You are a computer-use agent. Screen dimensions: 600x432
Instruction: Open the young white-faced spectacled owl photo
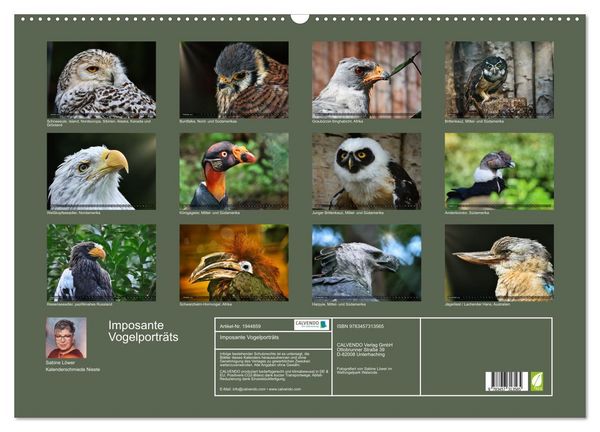(x=367, y=171)
